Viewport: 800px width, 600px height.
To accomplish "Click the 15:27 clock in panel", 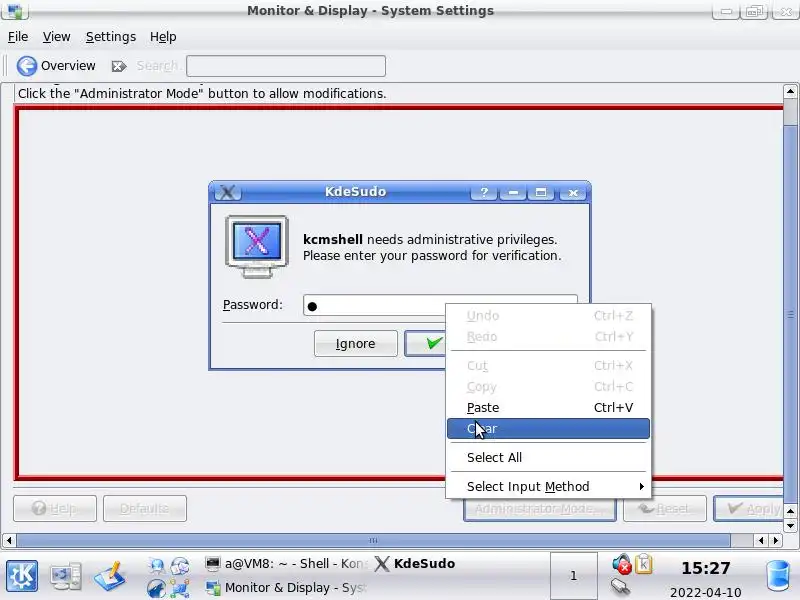I will coord(706,568).
